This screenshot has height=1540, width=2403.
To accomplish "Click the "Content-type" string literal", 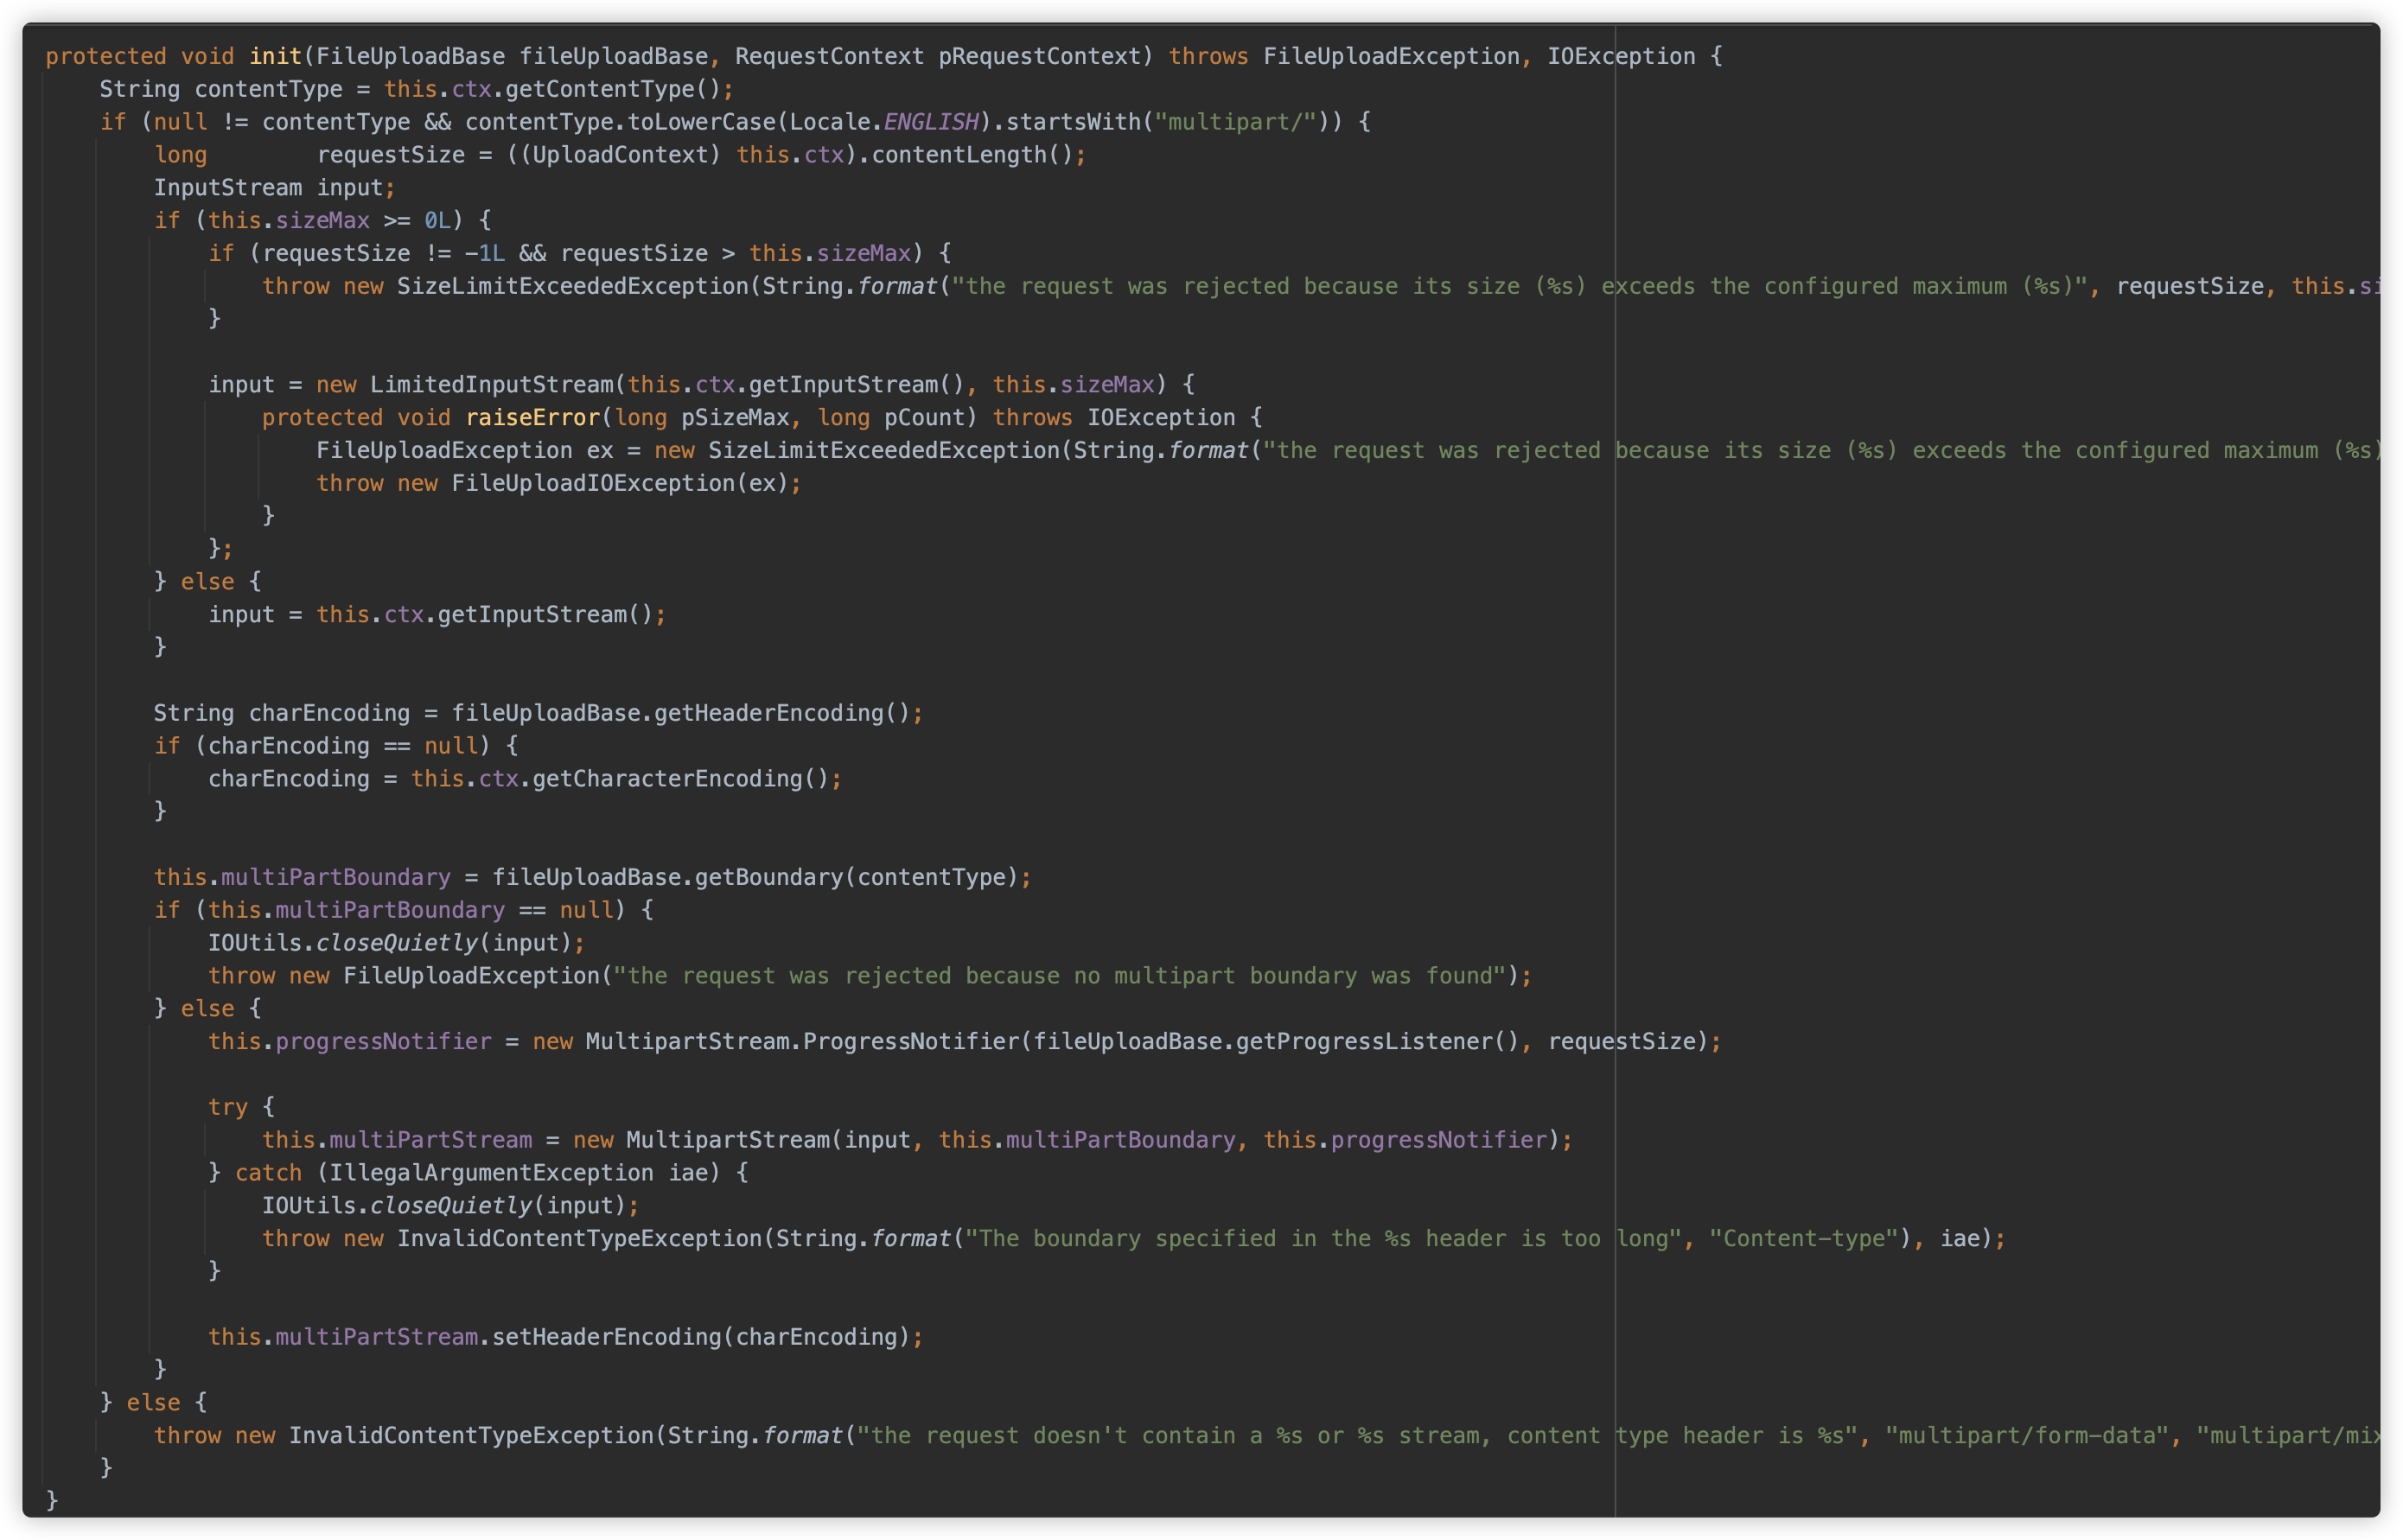I will point(1803,1238).
